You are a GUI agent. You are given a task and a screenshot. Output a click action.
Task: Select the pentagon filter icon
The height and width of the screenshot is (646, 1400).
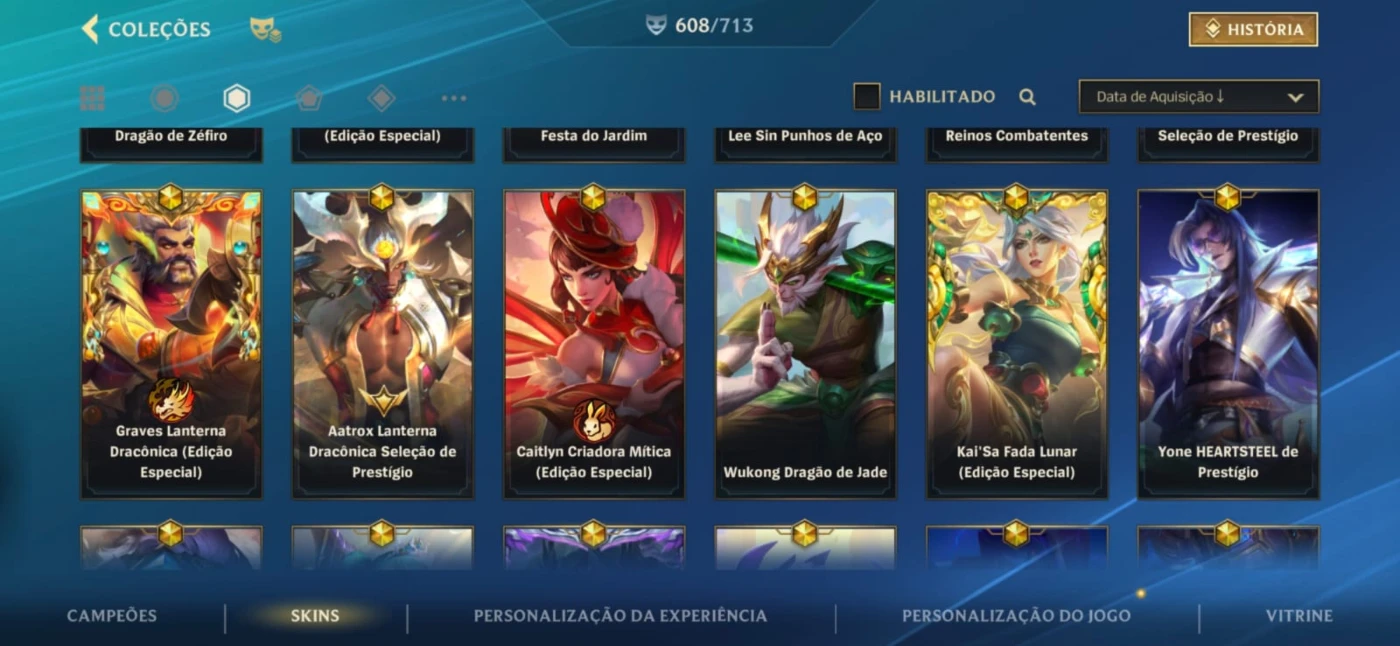[x=309, y=98]
